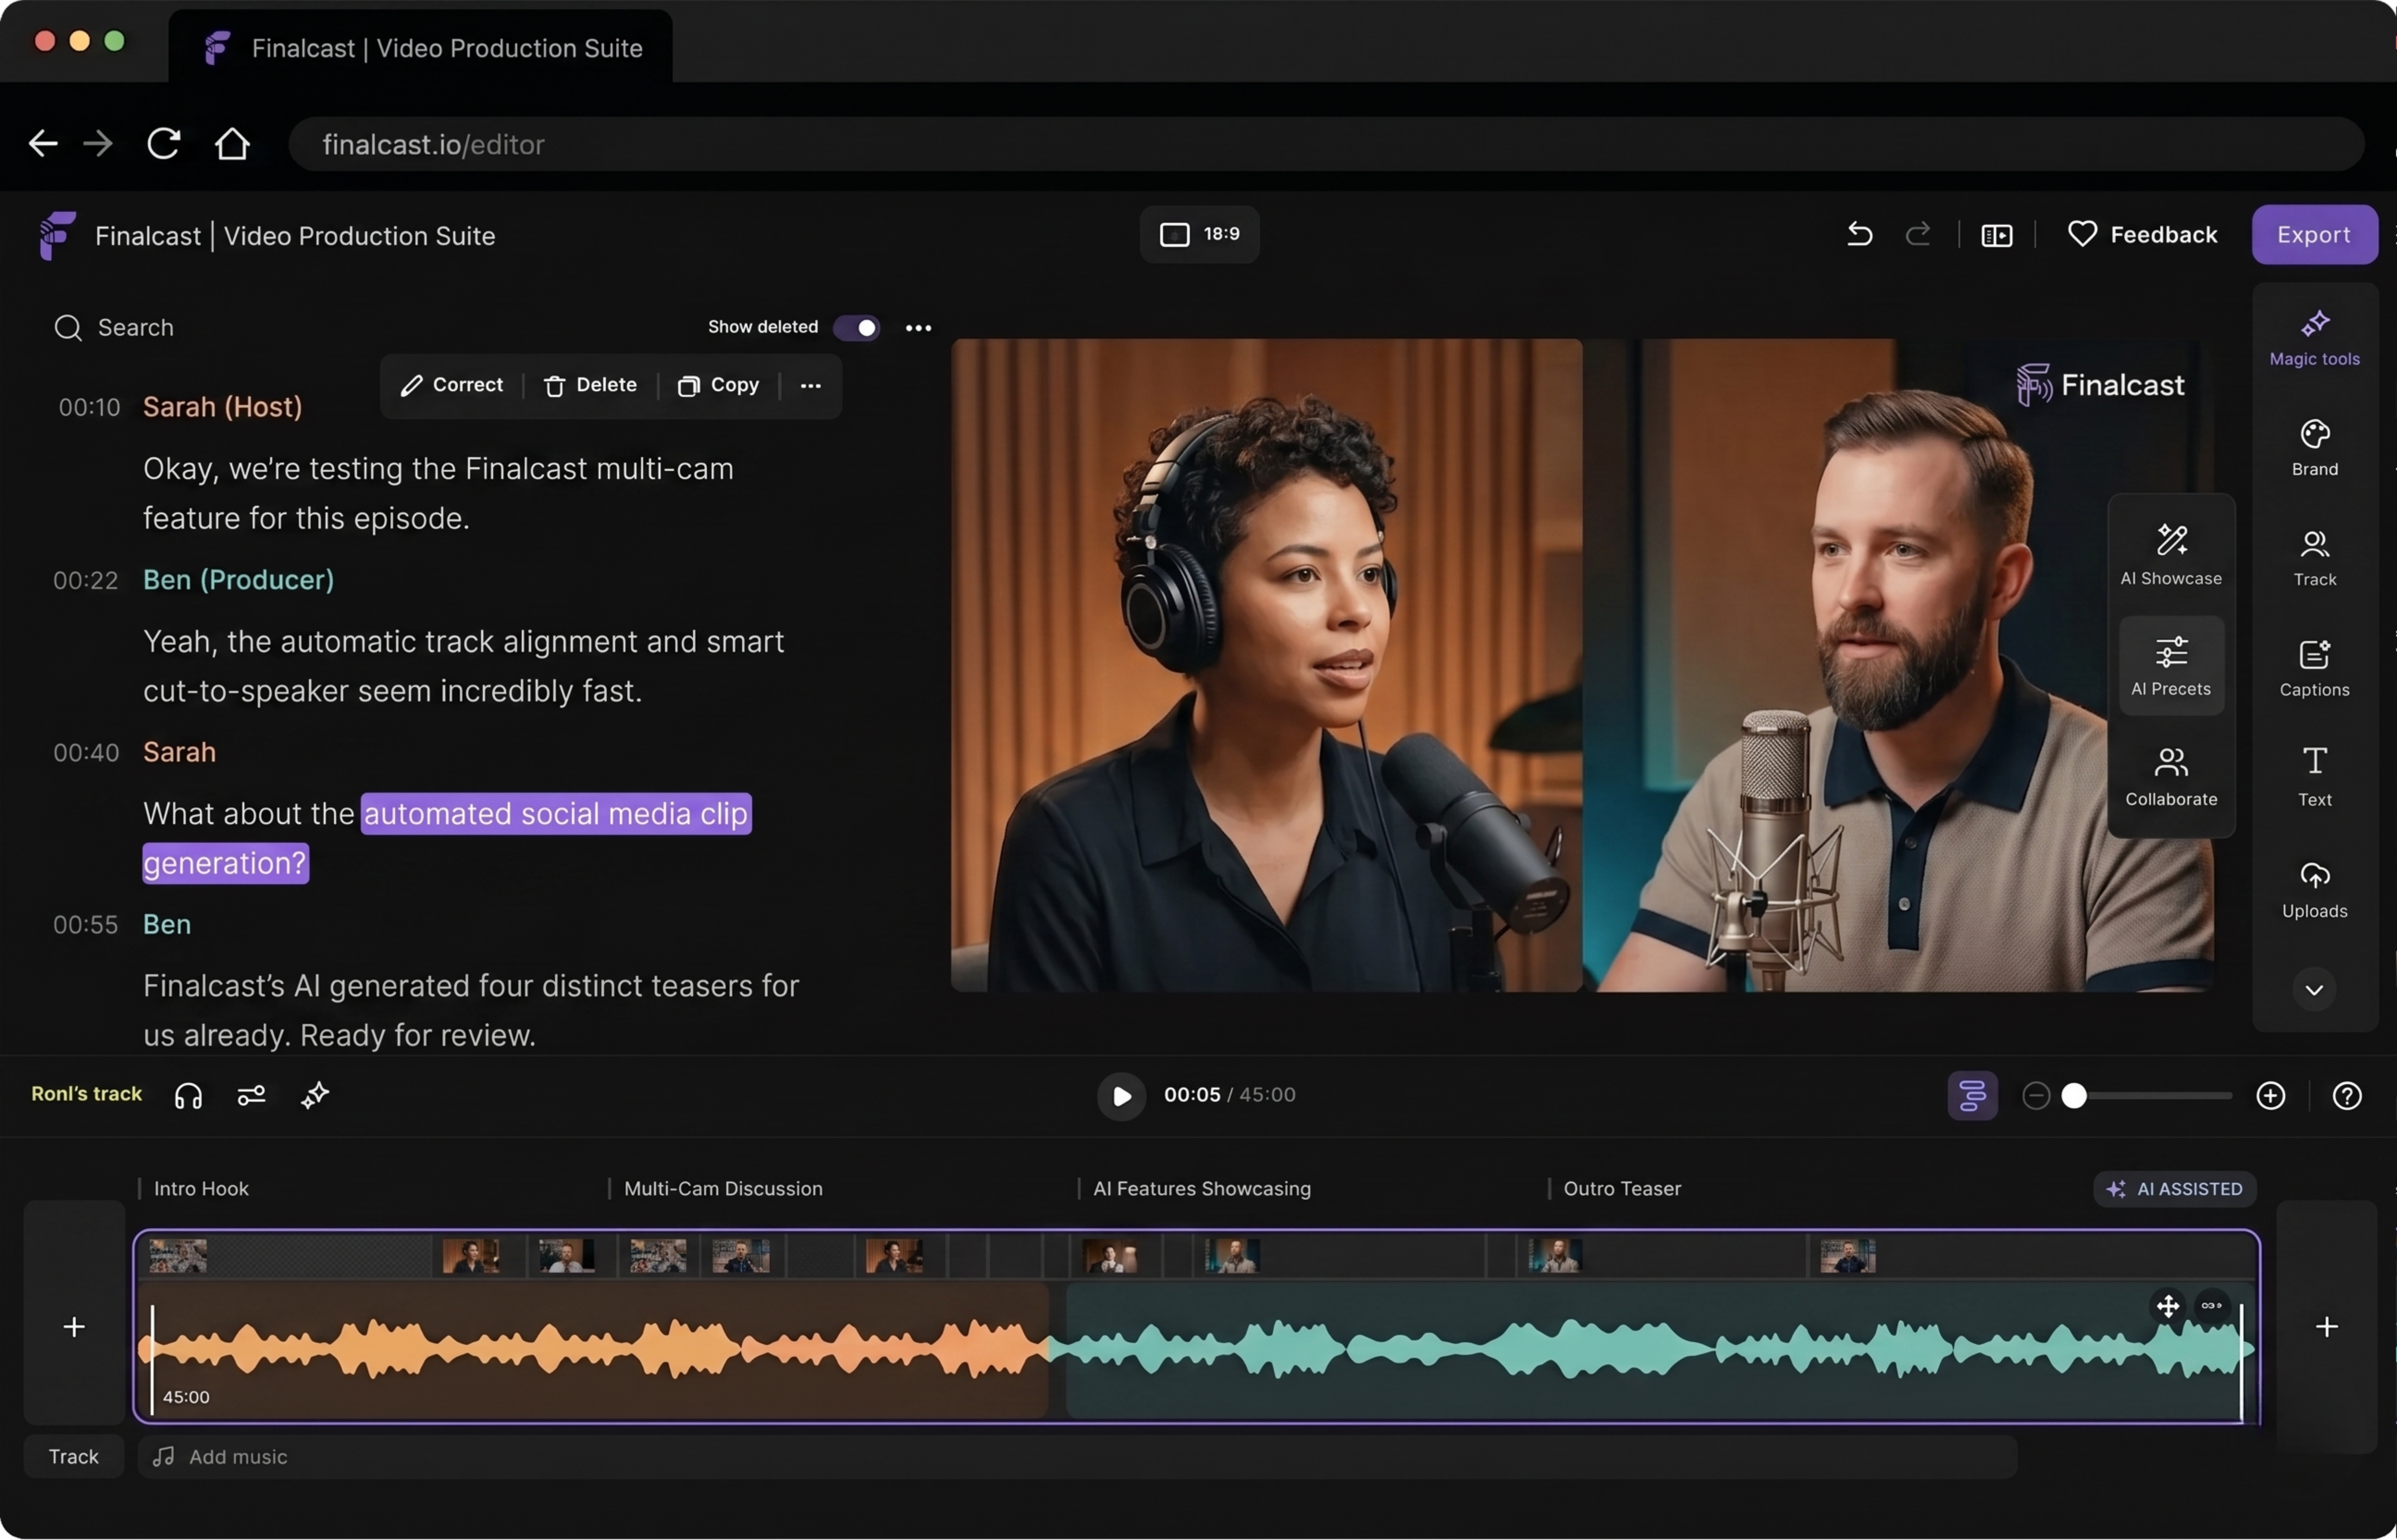The height and width of the screenshot is (1540, 2397).
Task: Open transcript options three-dot menu
Action: click(918, 328)
